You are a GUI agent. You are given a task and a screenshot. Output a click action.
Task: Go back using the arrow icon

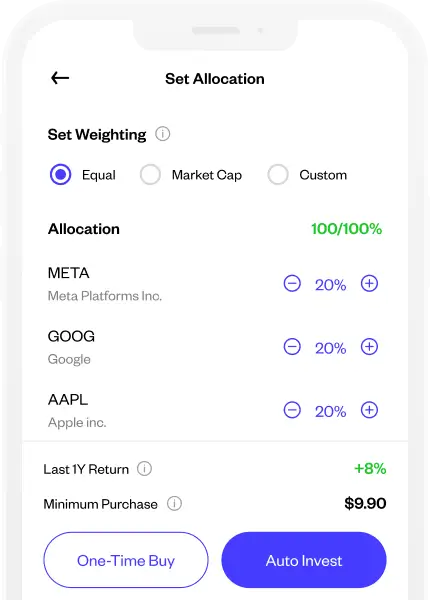(x=60, y=78)
